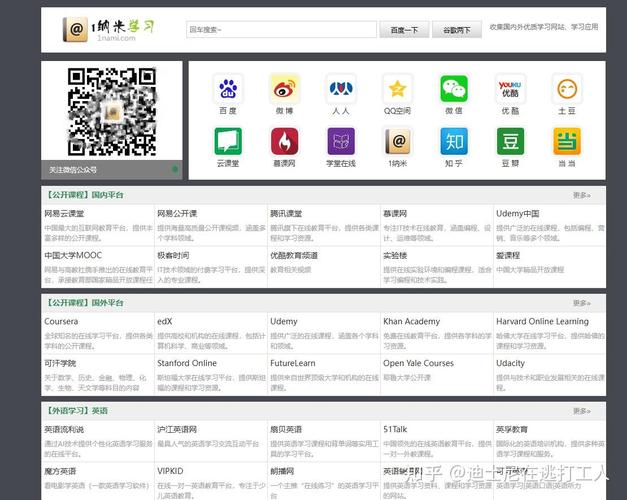Click the Dangdang 当 icon
This screenshot has height=500, width=627.
pyautogui.click(x=567, y=141)
